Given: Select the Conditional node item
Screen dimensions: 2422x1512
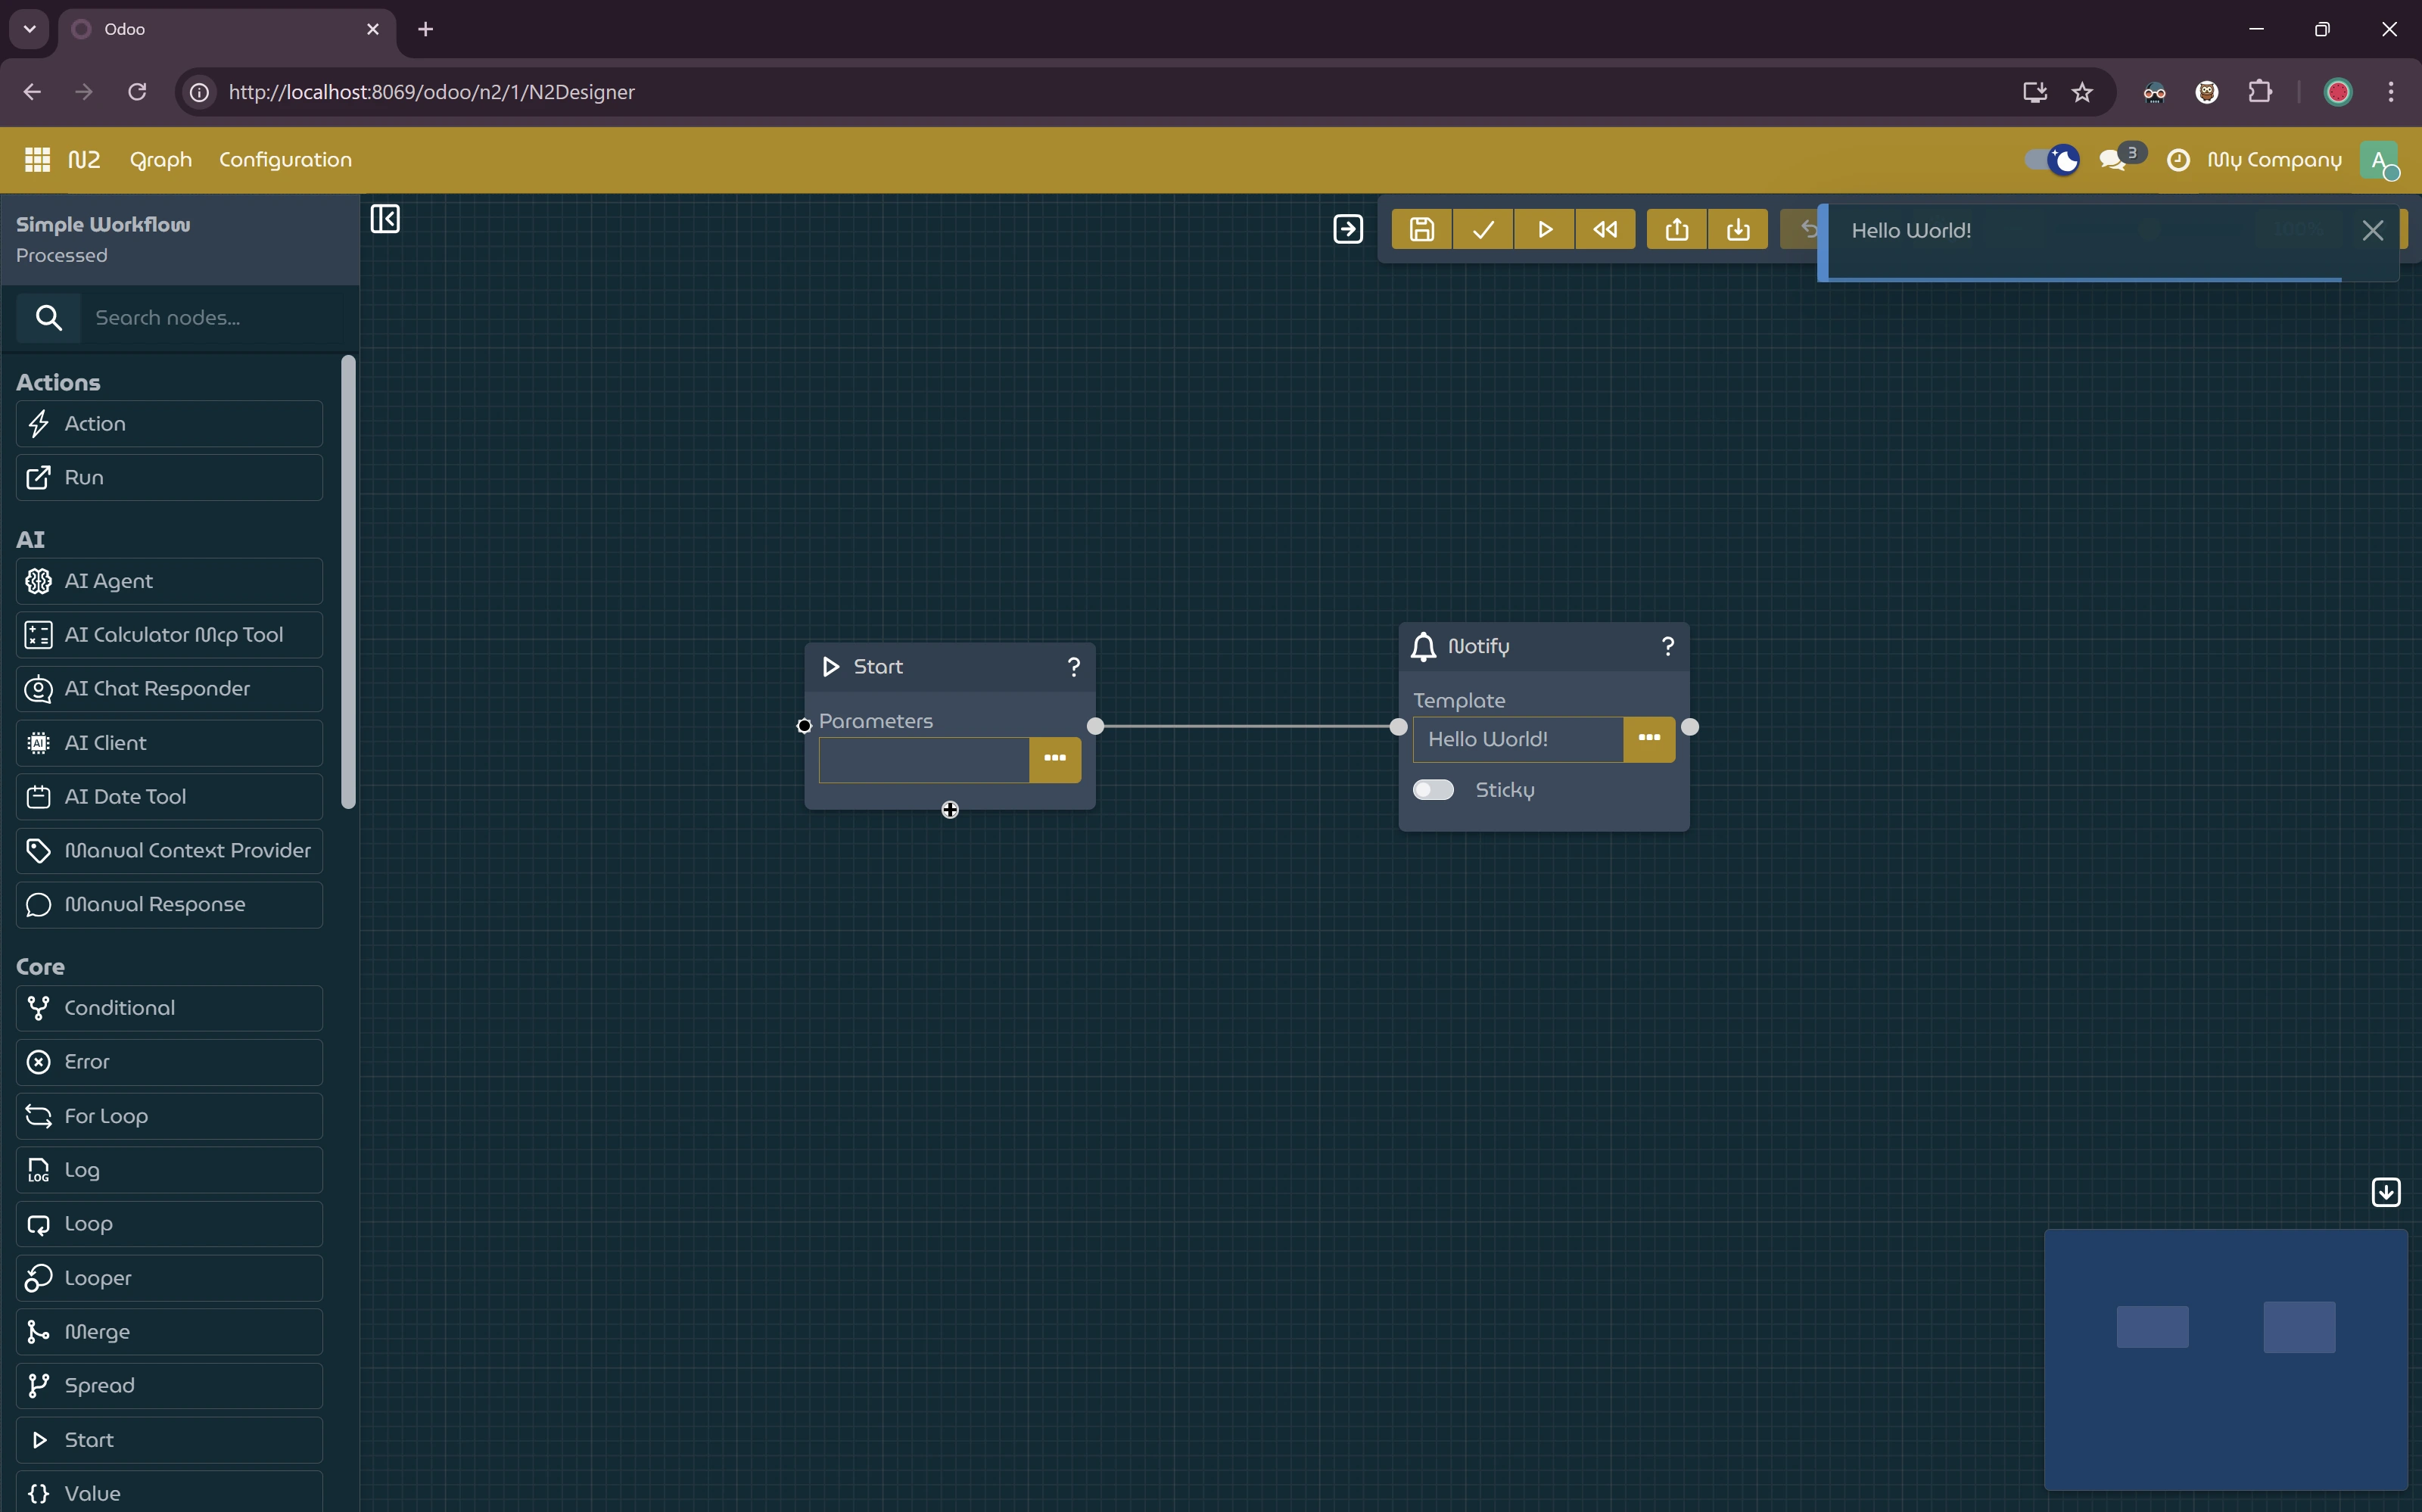Looking at the screenshot, I should pyautogui.click(x=169, y=1008).
